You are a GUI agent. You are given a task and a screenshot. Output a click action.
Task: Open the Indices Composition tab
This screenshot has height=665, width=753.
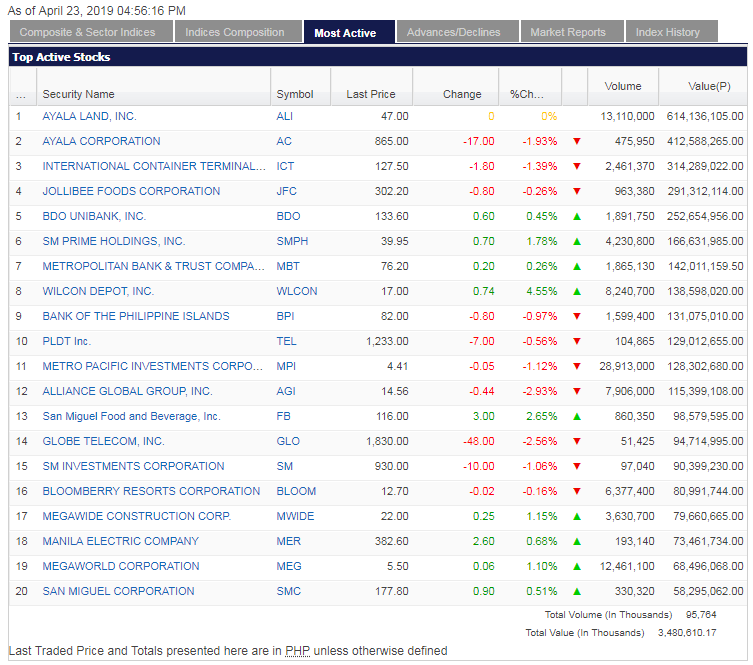[x=235, y=32]
